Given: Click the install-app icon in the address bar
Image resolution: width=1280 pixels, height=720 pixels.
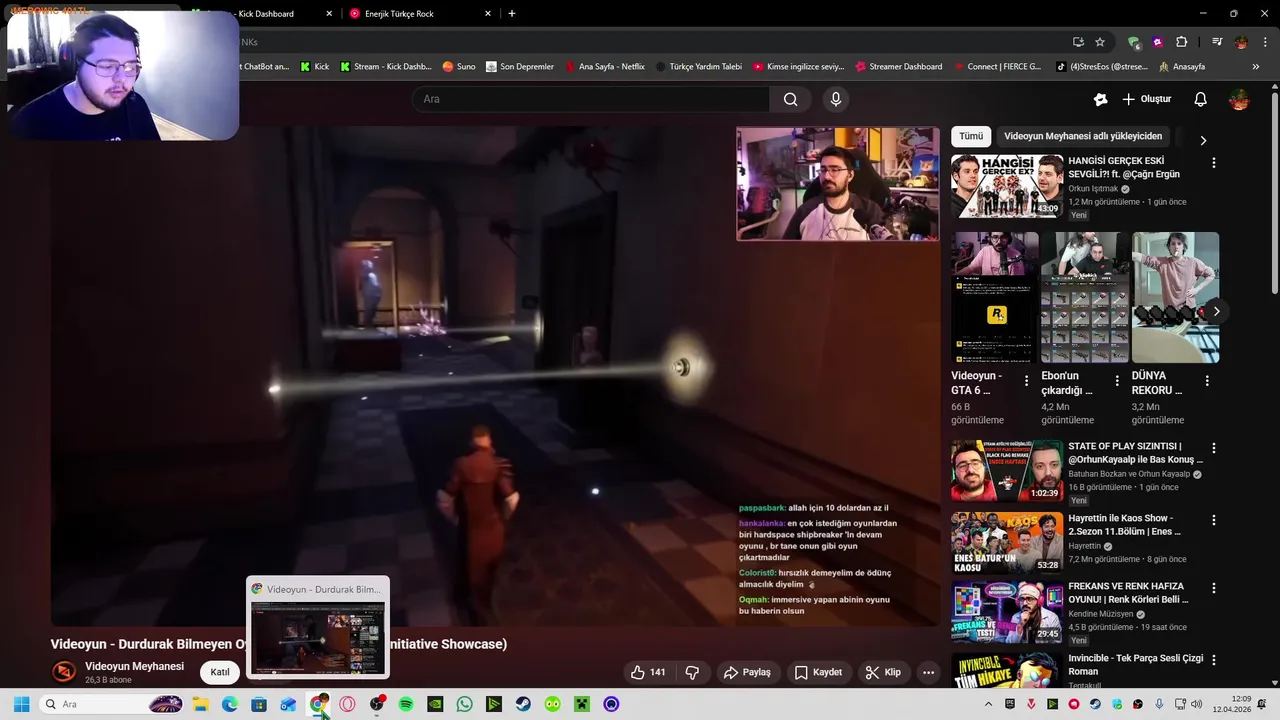Looking at the screenshot, I should [x=1078, y=42].
